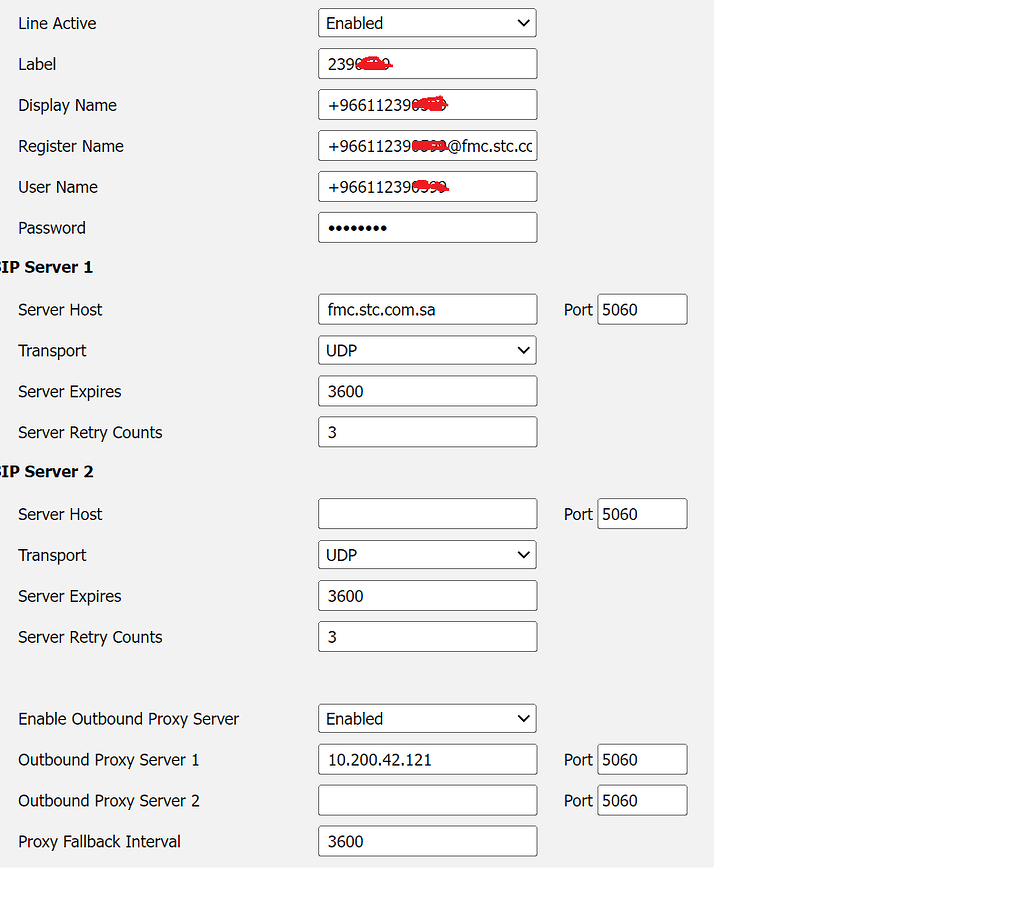Screen dimensions: 1024x921
Task: Select the Server Expires field for SIP Server 1
Action: (427, 390)
